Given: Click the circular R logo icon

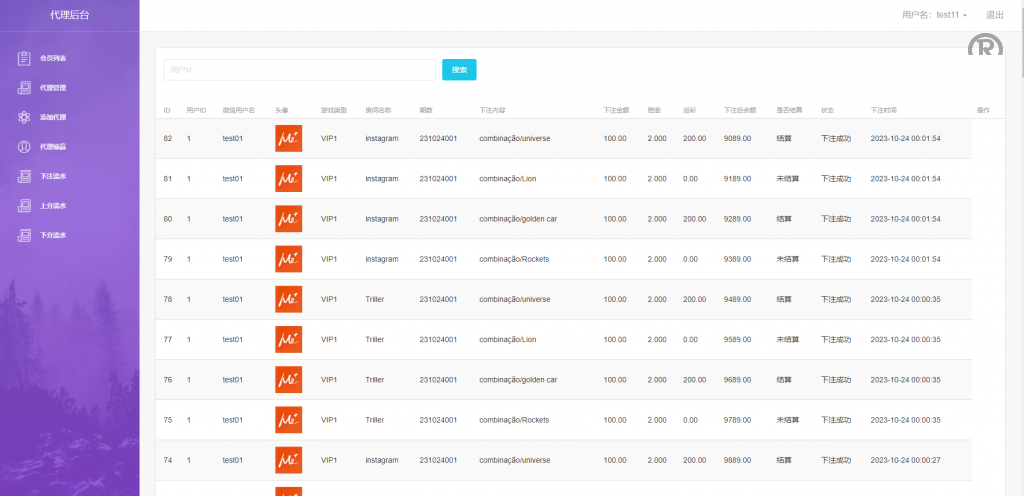Looking at the screenshot, I should point(985,47).
